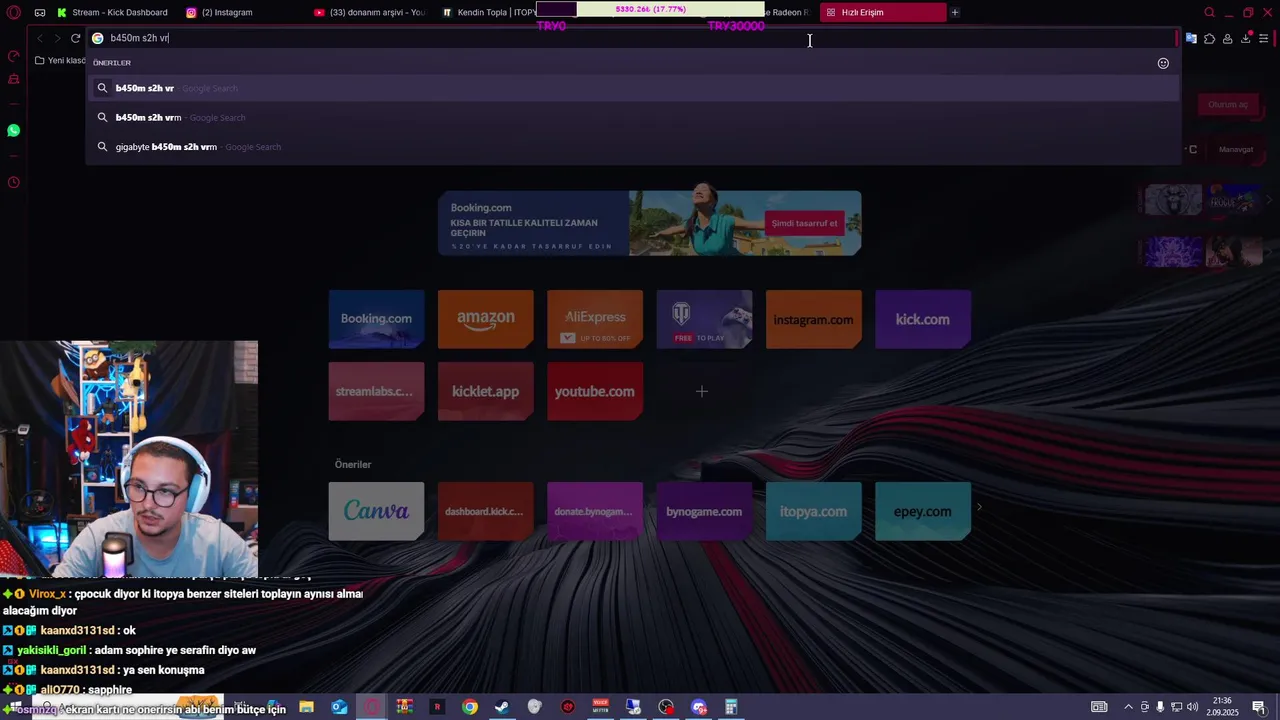Show next game thumbnails with top chevron
The image size is (1280, 720).
pos(1270,200)
